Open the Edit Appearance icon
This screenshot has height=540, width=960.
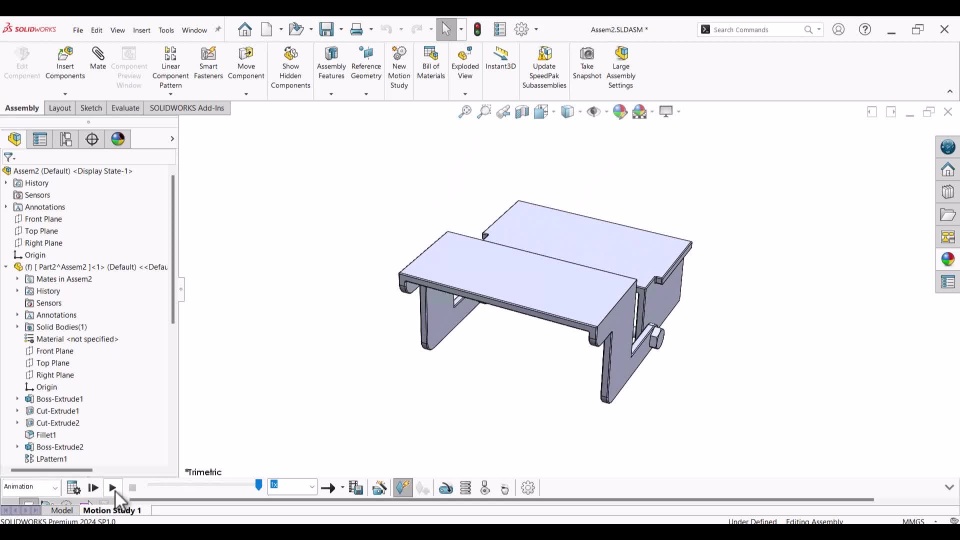coord(620,111)
